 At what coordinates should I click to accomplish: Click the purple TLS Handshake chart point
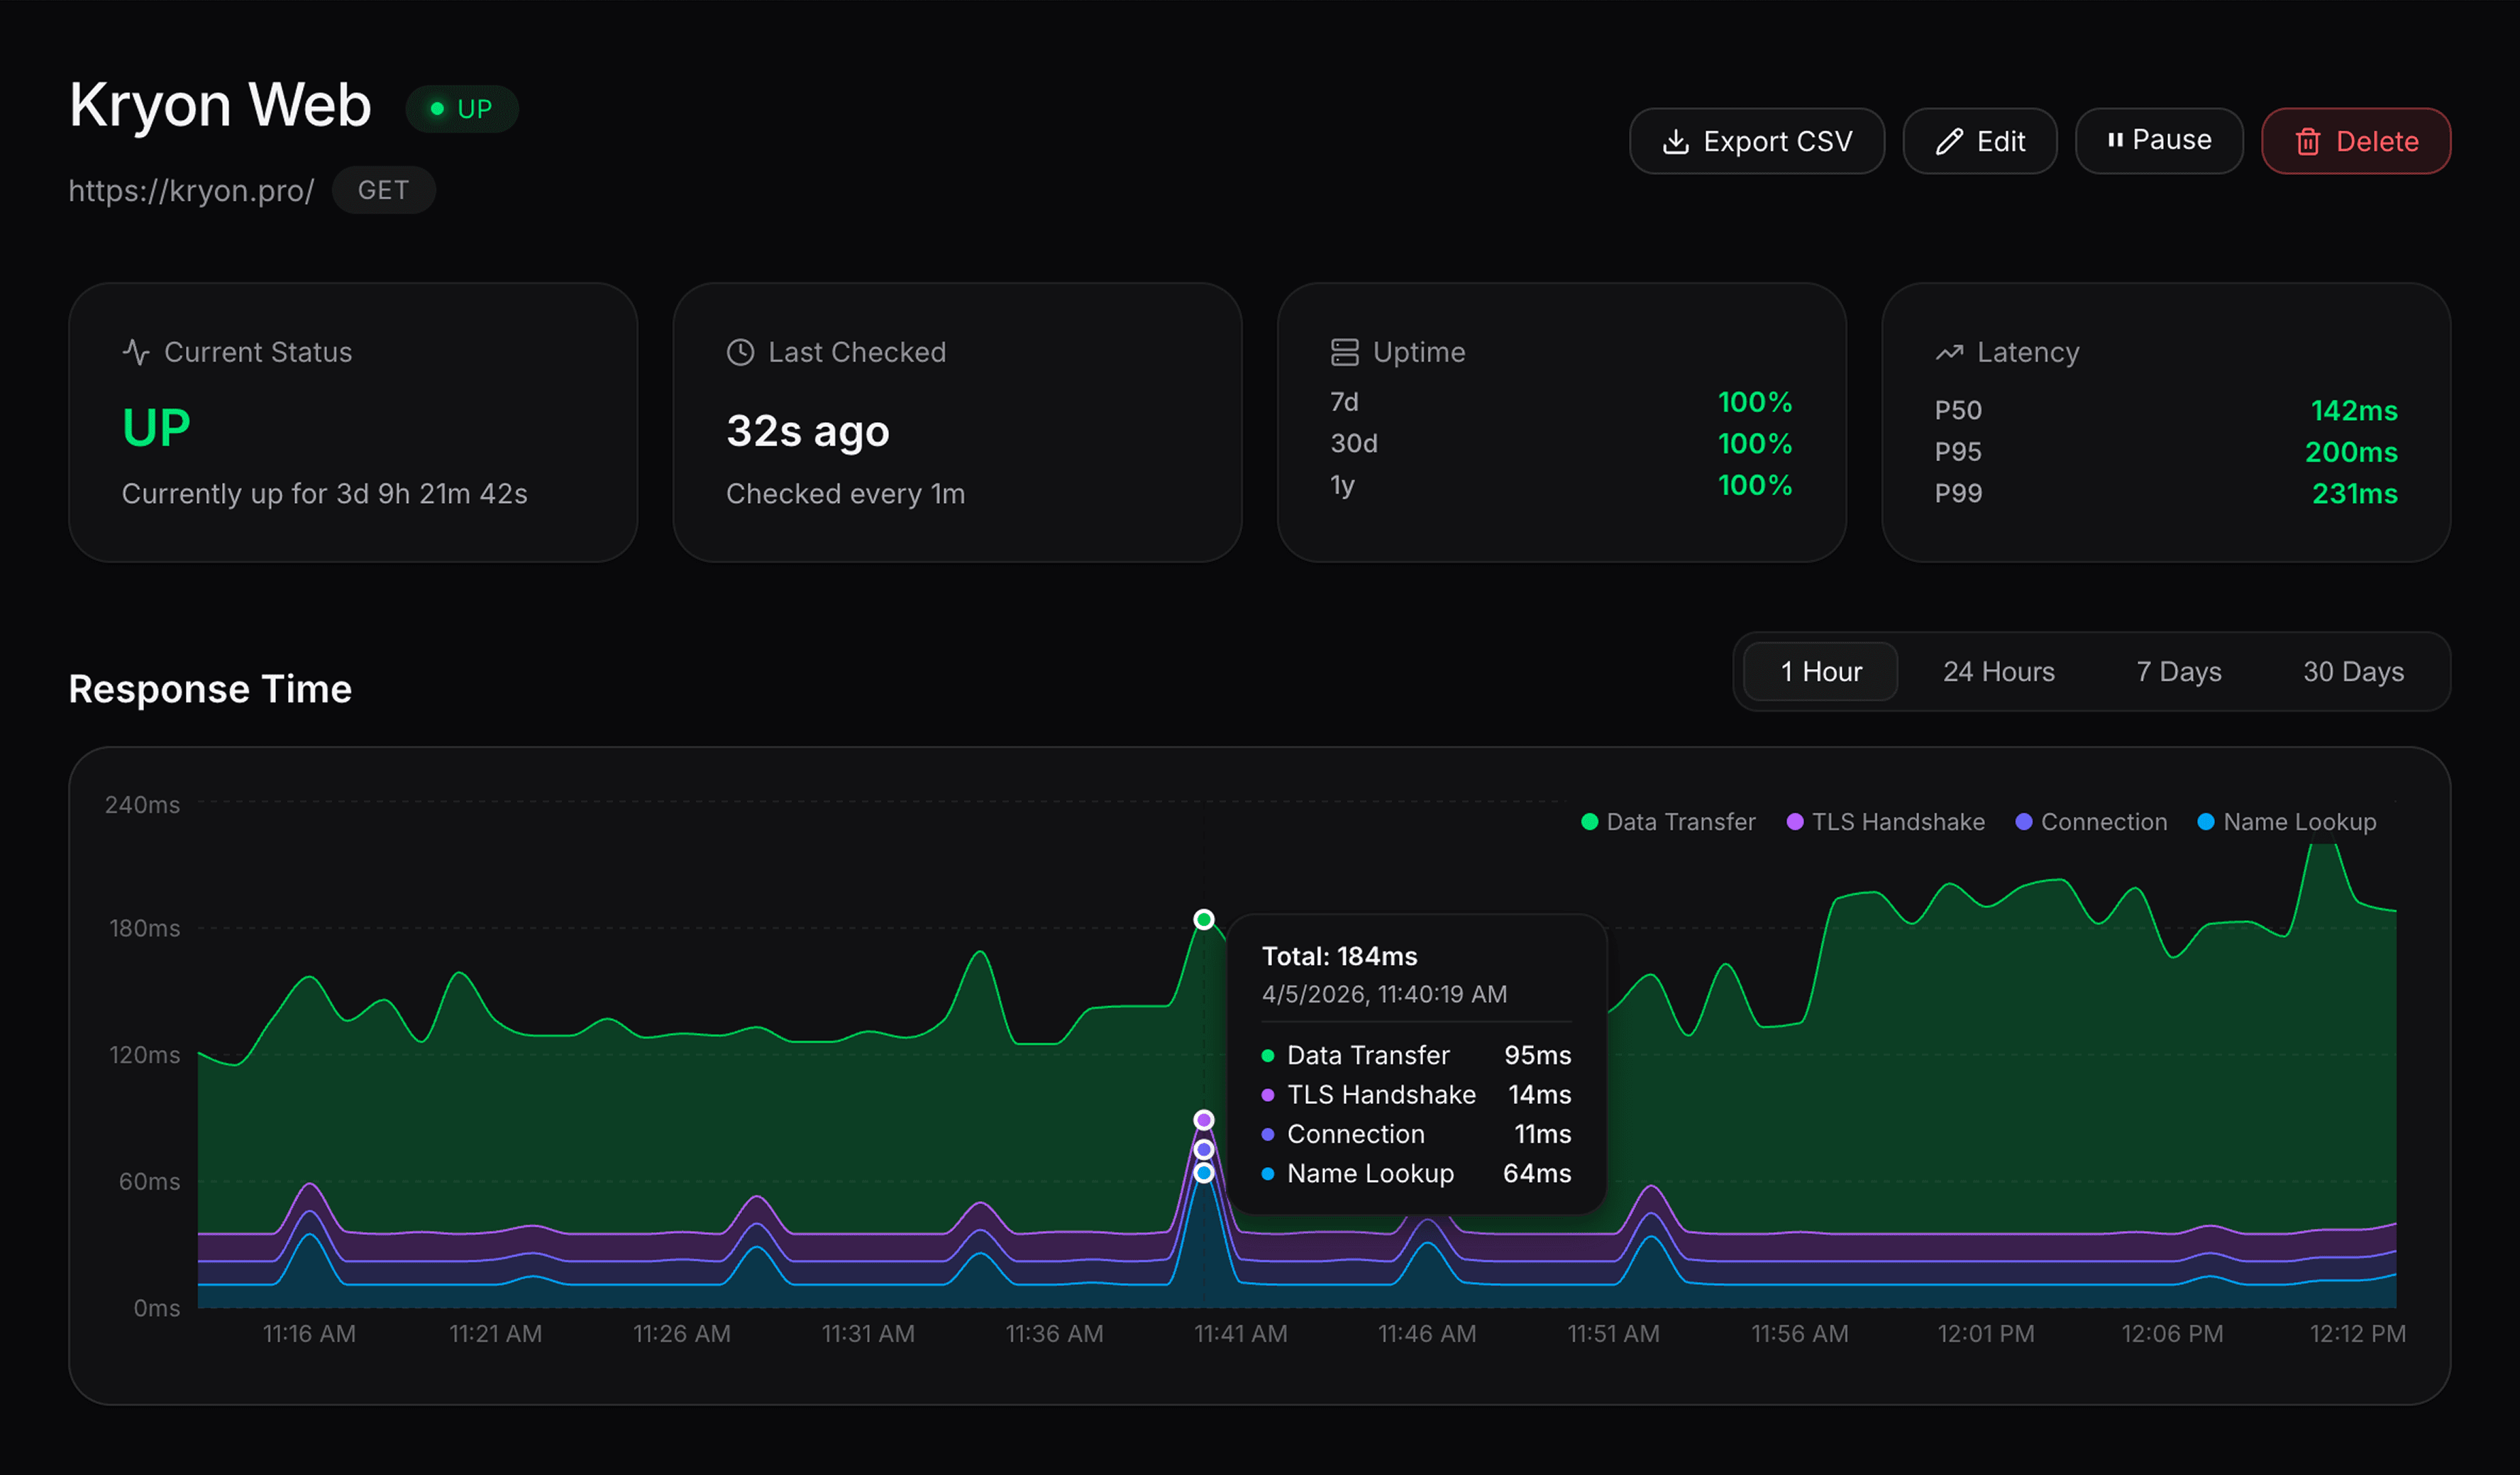click(1204, 1120)
